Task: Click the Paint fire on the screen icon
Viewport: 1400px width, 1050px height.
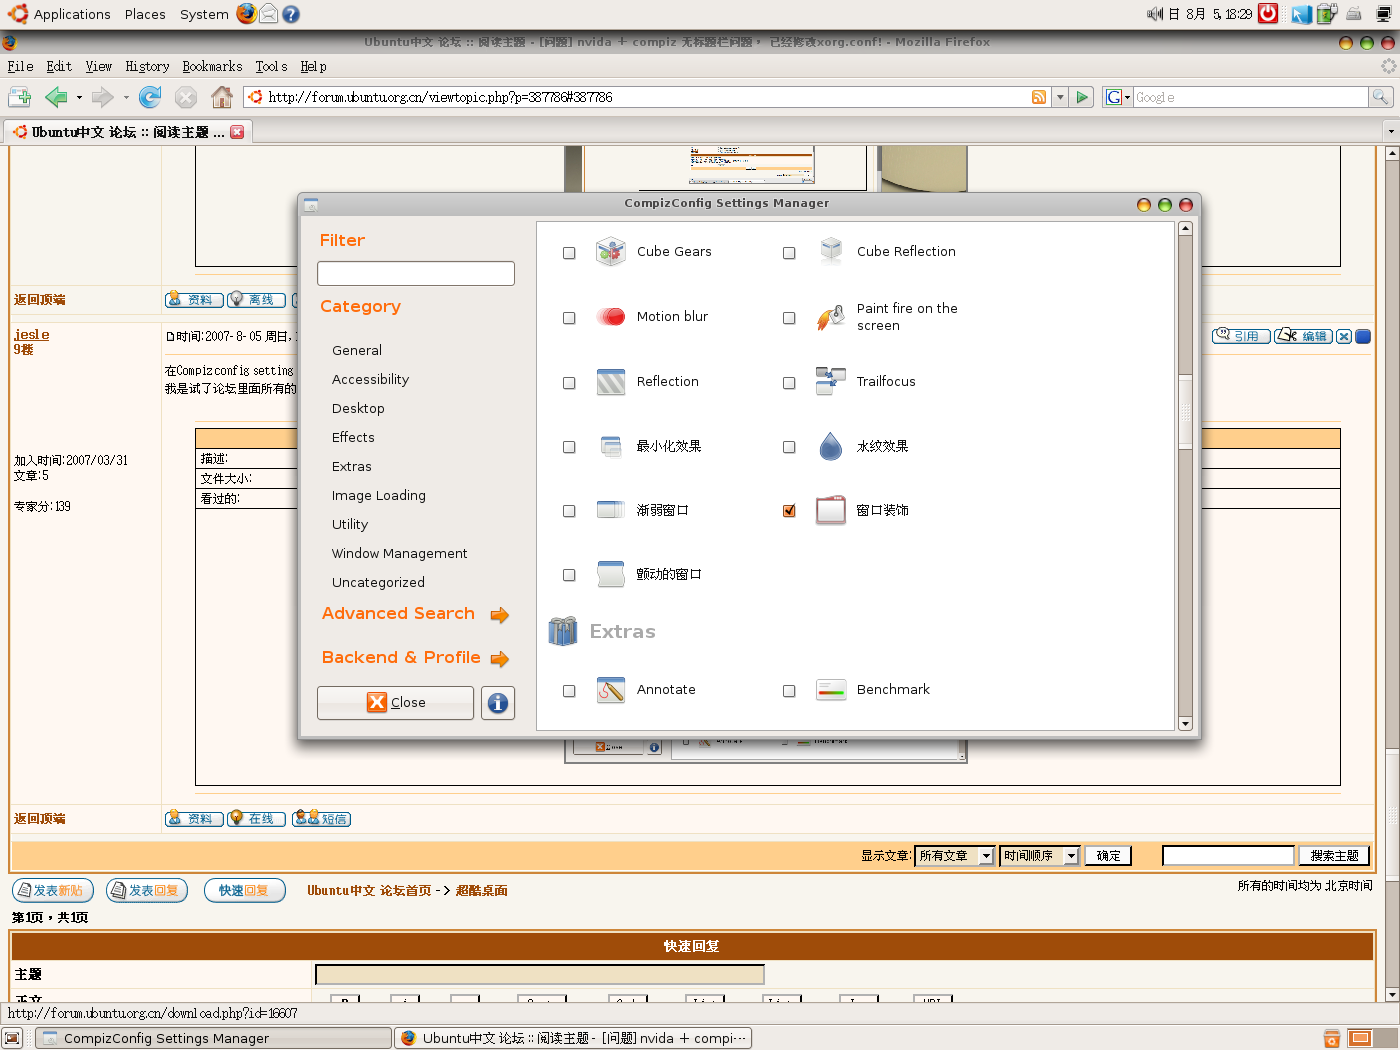Action: tap(831, 317)
